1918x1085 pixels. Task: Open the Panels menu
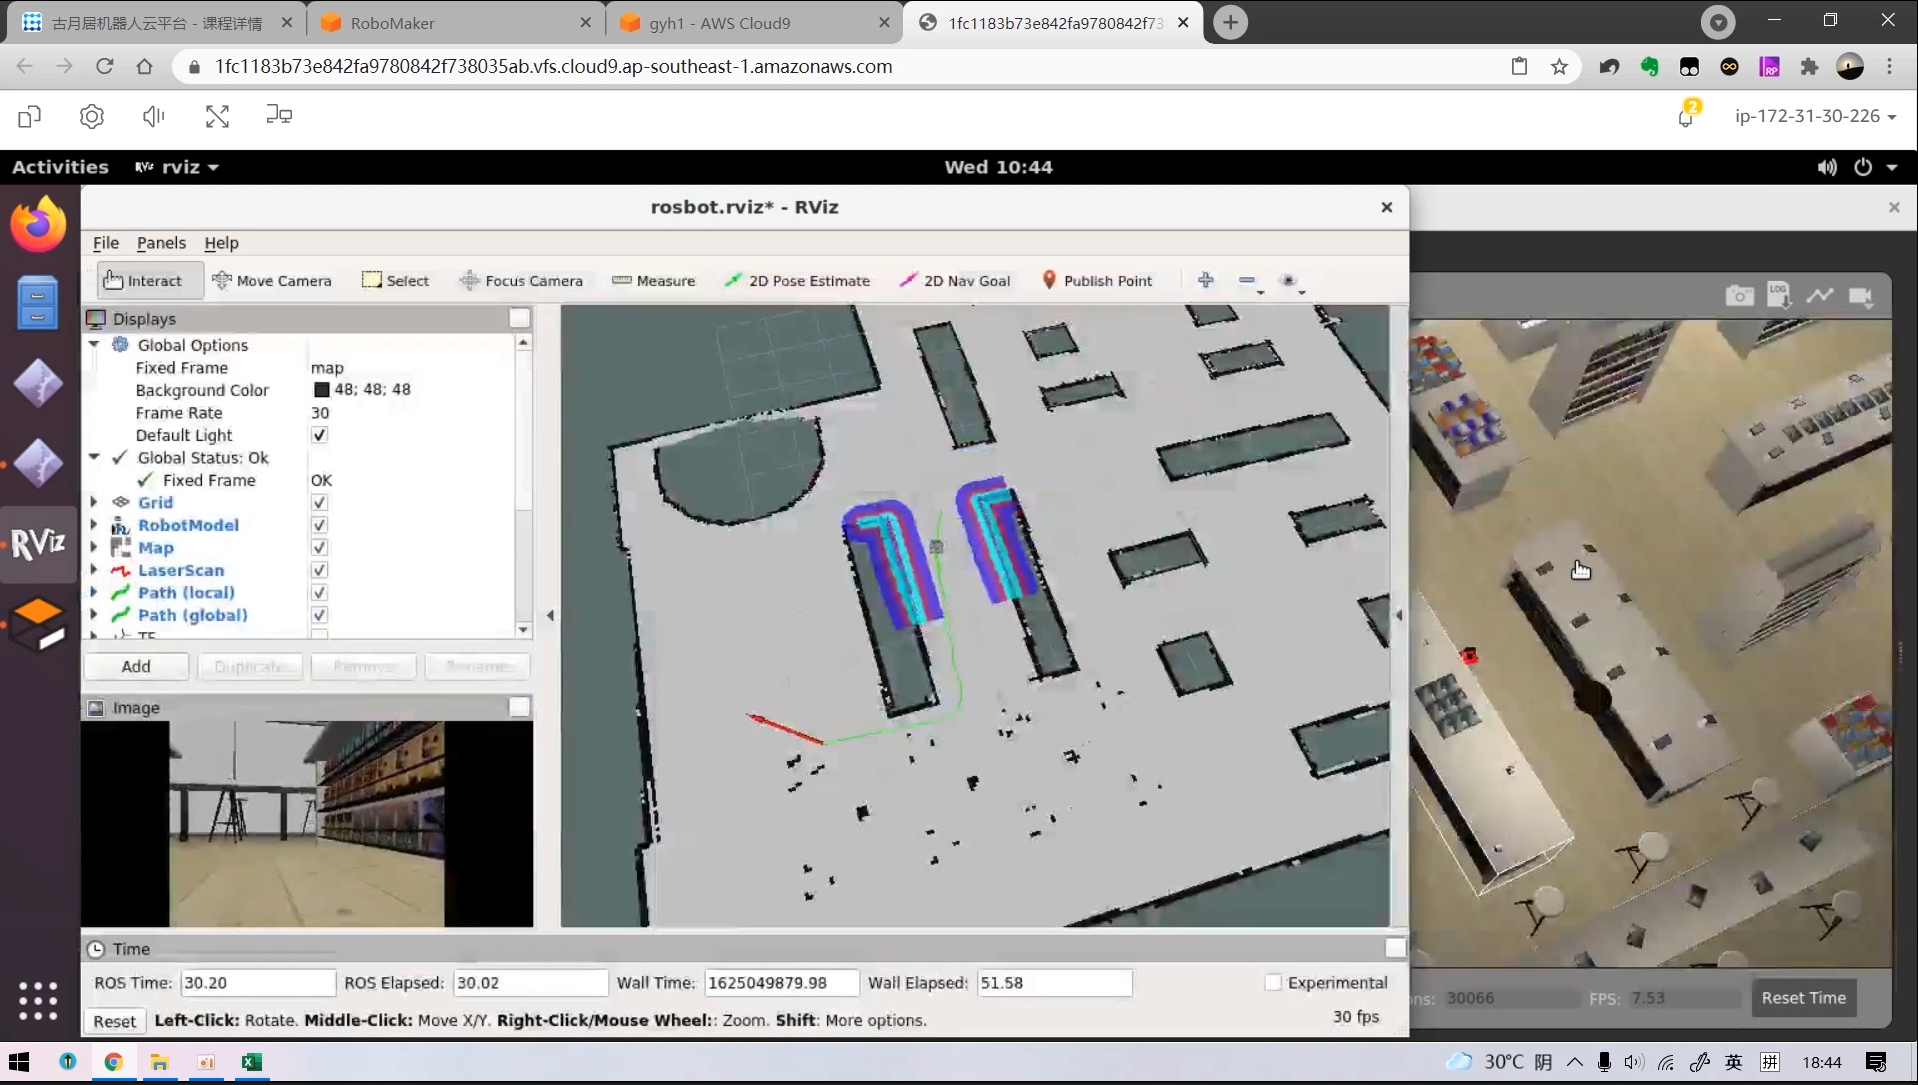[x=161, y=243]
